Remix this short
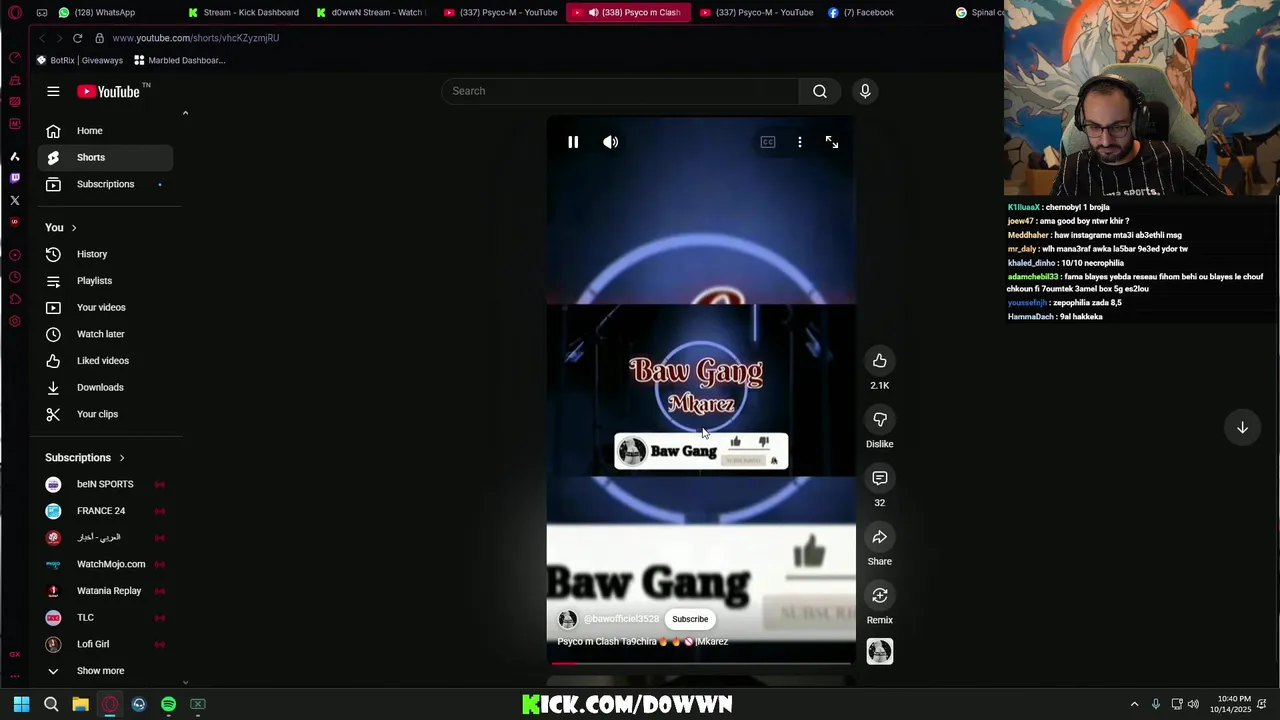 (880, 596)
